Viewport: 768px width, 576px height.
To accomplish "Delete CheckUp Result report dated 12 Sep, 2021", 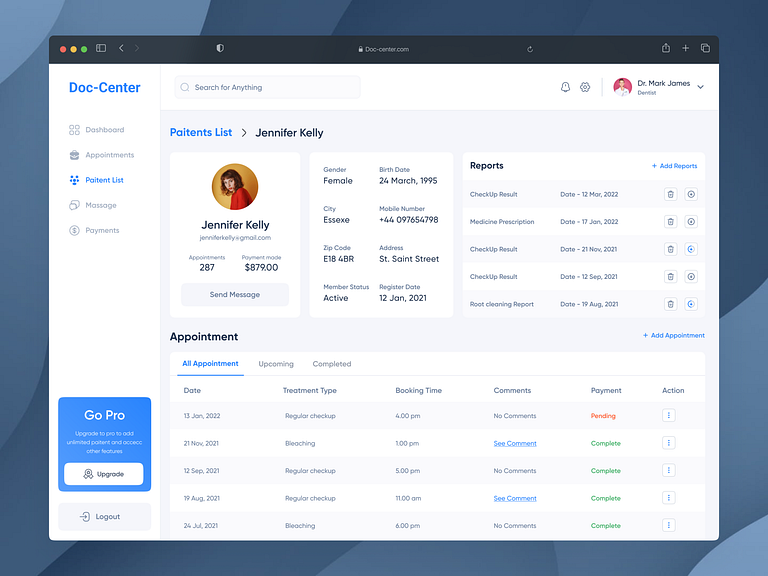I will click(671, 277).
